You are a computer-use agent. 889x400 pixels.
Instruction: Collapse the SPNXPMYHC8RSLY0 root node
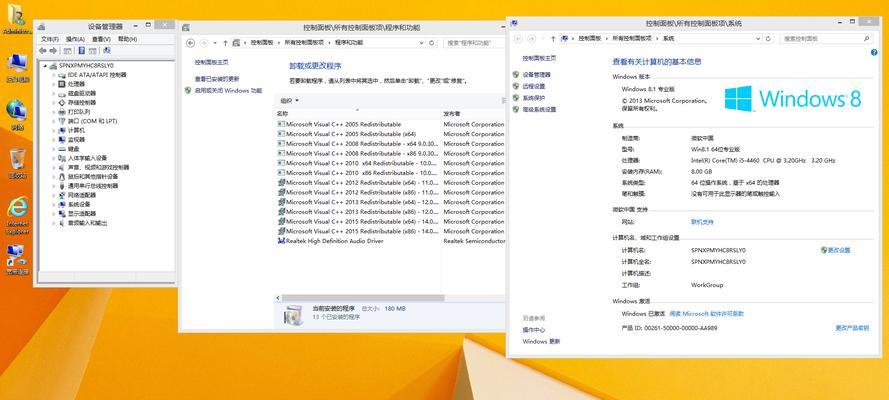[46, 66]
